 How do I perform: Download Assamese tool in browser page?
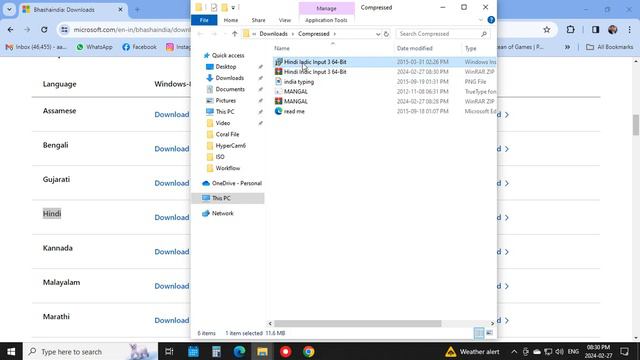tap(171, 115)
